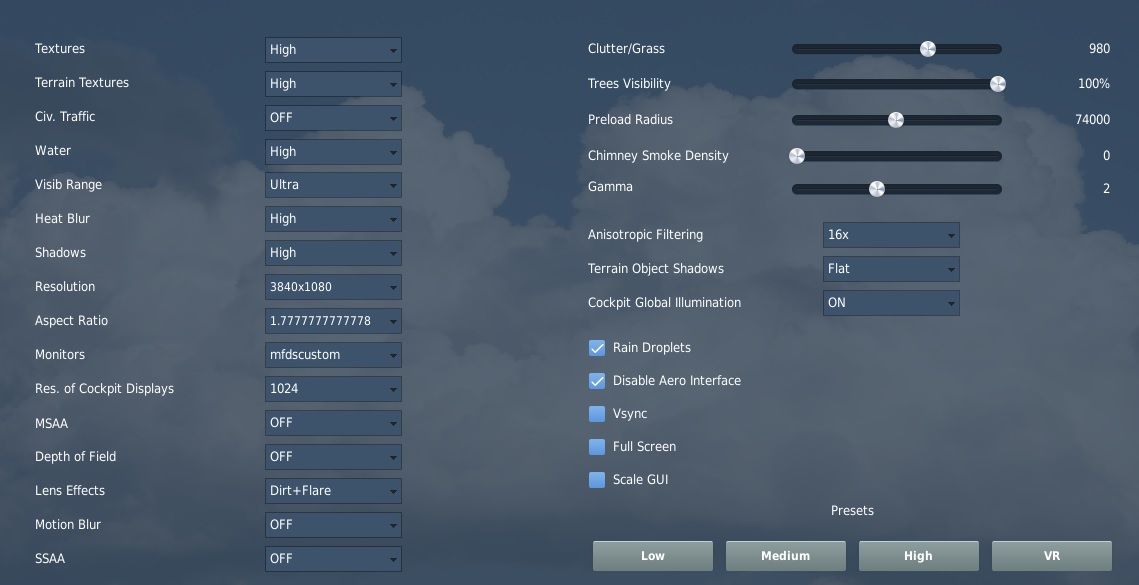This screenshot has width=1139, height=585.
Task: Apply the High graphics preset
Action: click(x=918, y=556)
